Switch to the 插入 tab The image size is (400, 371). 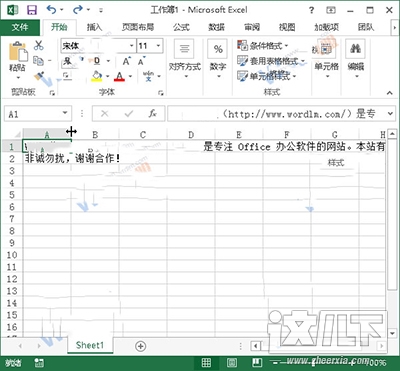tap(94, 27)
